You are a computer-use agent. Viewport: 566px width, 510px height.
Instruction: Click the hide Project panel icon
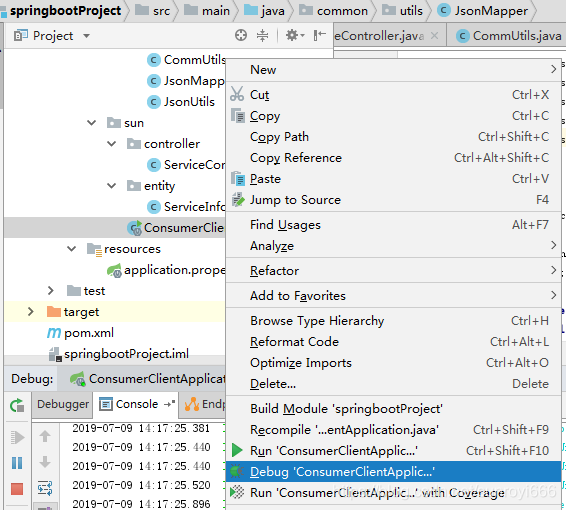point(319,35)
